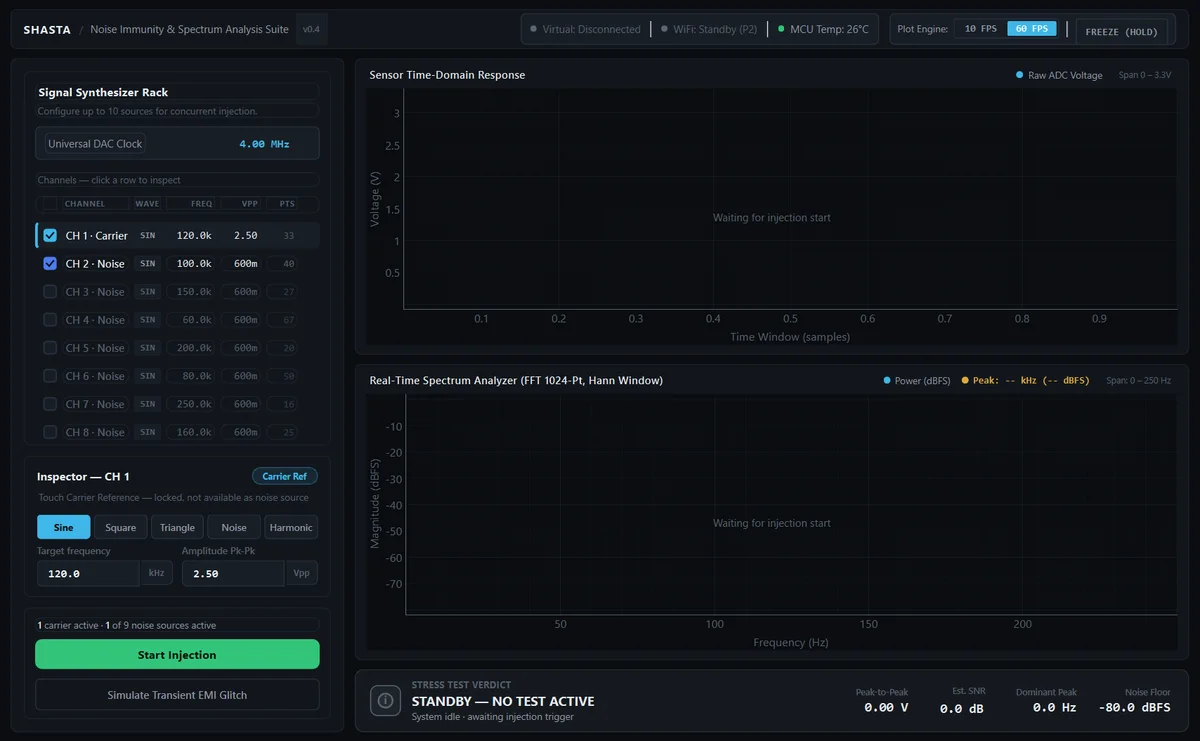
Task: Click the Power (dBFS) legend entry
Action: 916,380
